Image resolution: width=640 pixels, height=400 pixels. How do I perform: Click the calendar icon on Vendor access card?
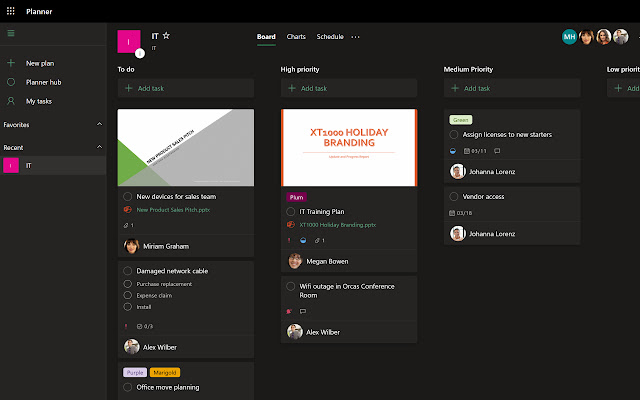(x=452, y=213)
